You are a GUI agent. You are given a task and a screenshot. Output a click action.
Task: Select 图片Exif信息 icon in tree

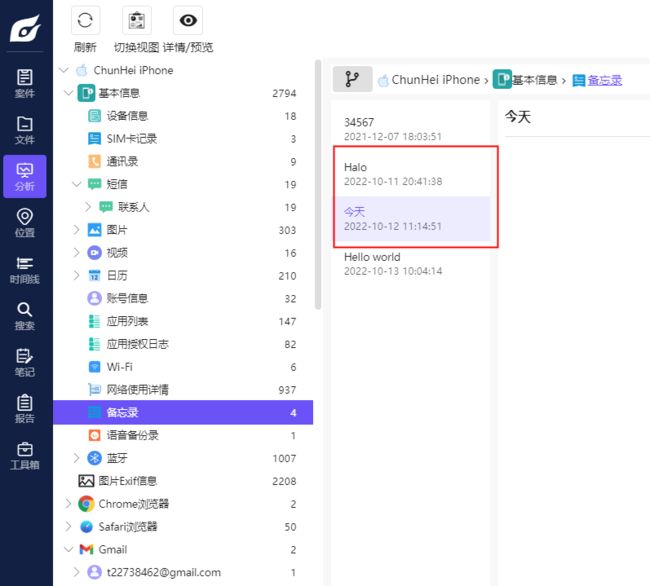(86, 481)
